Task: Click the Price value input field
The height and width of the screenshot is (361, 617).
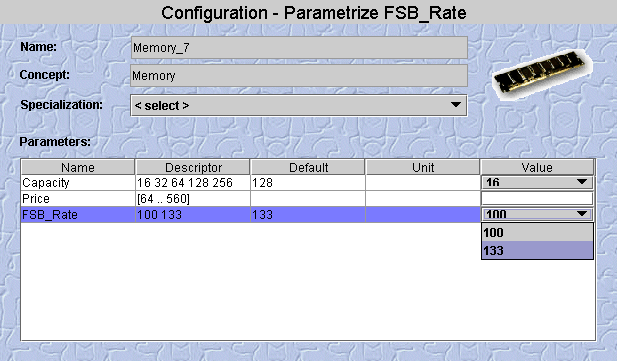Action: coord(537,198)
